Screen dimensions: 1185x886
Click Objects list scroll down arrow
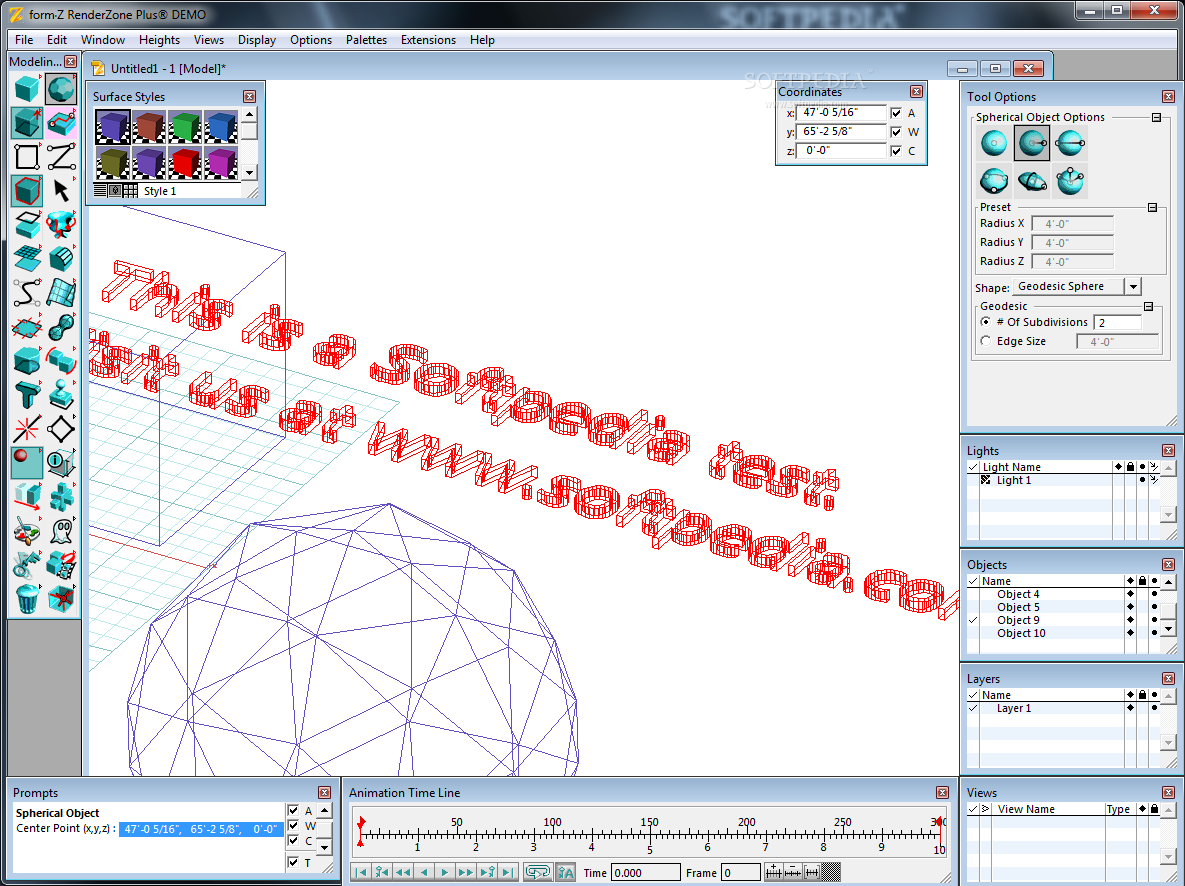point(1168,629)
